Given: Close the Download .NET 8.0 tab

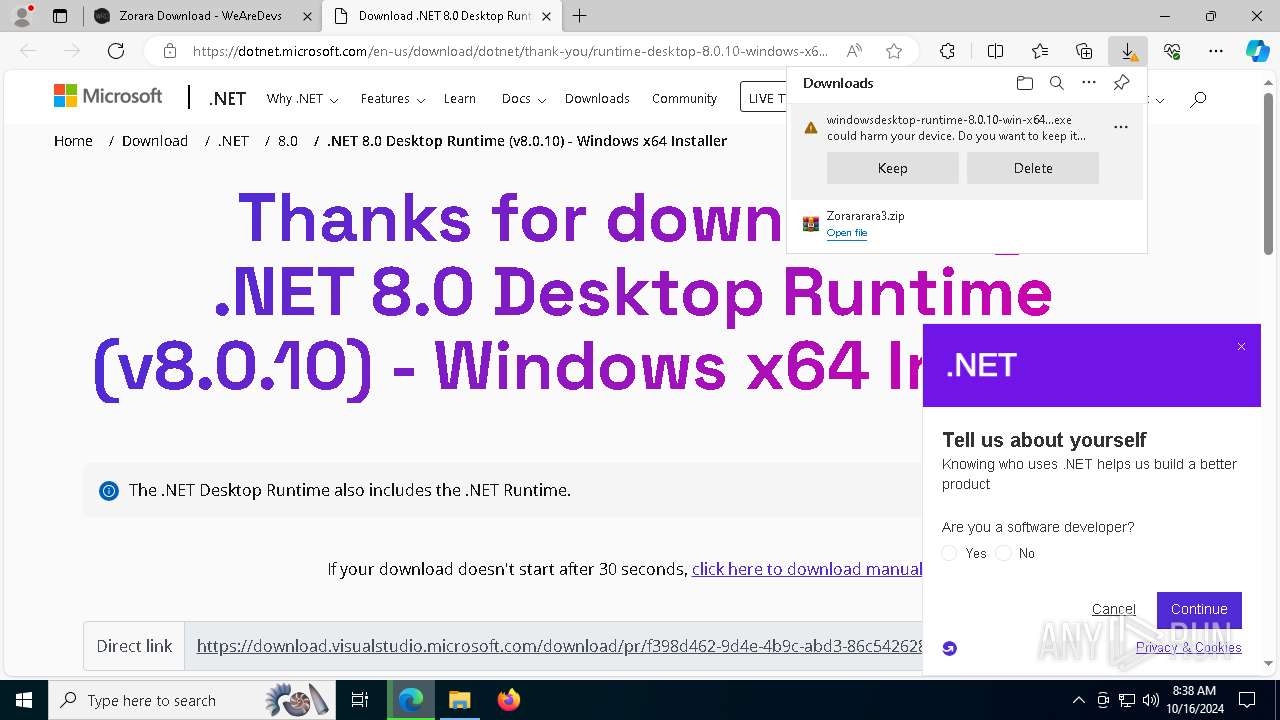Looking at the screenshot, I should click(546, 16).
